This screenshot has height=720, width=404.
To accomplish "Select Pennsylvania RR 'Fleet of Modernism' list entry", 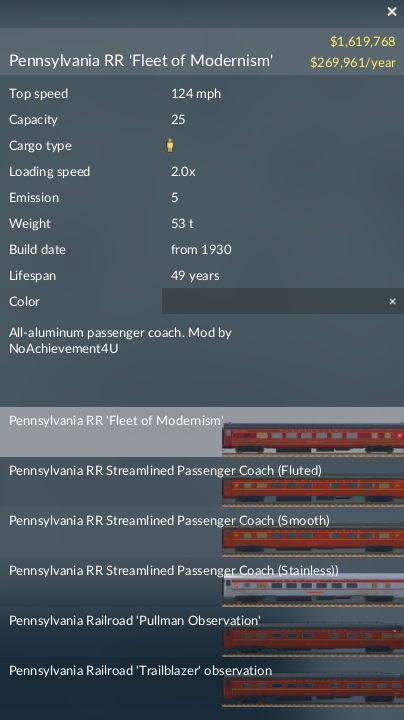I will [202, 432].
